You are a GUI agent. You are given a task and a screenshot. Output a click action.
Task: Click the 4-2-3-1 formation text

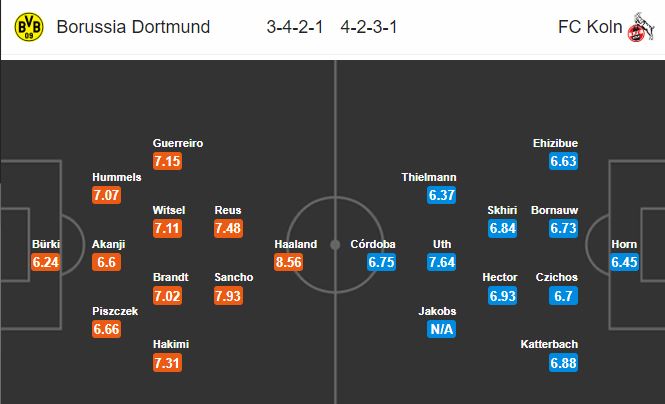tap(369, 27)
